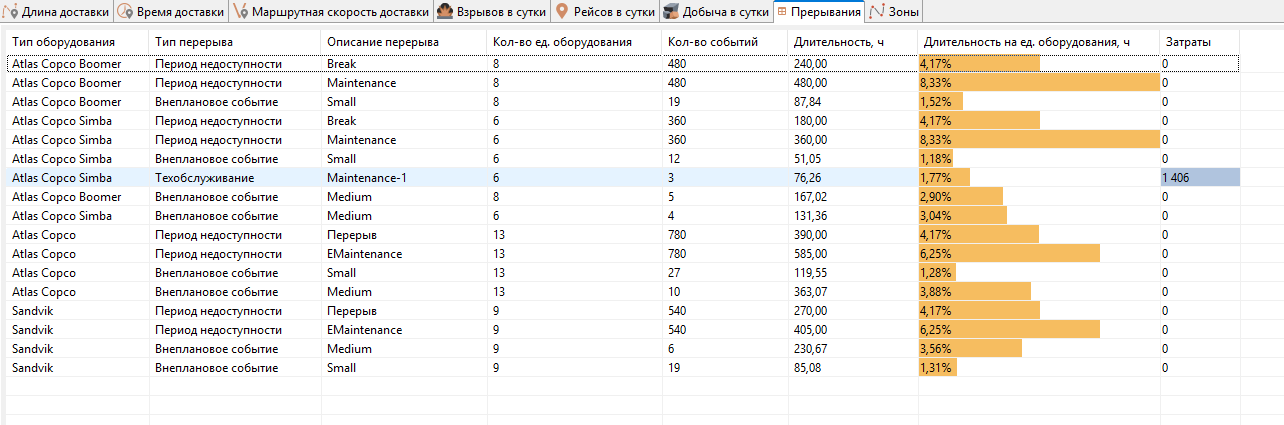Click the Длина доставки tab icon

[12, 12]
